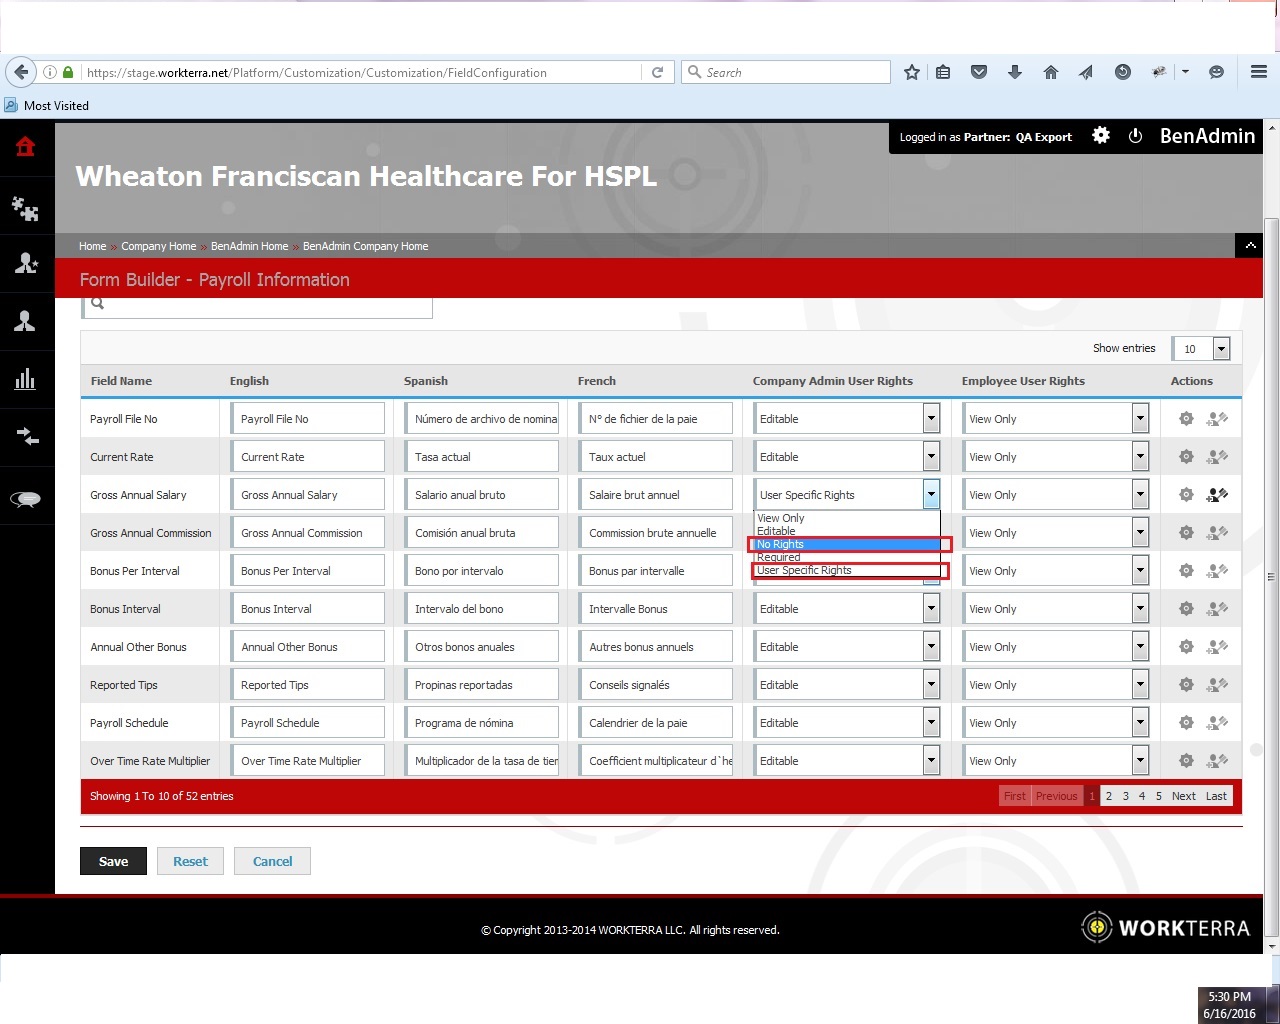Click user rights icon for Annual Other Bonus
Screen dimensions: 1280x1024
click(x=1217, y=647)
